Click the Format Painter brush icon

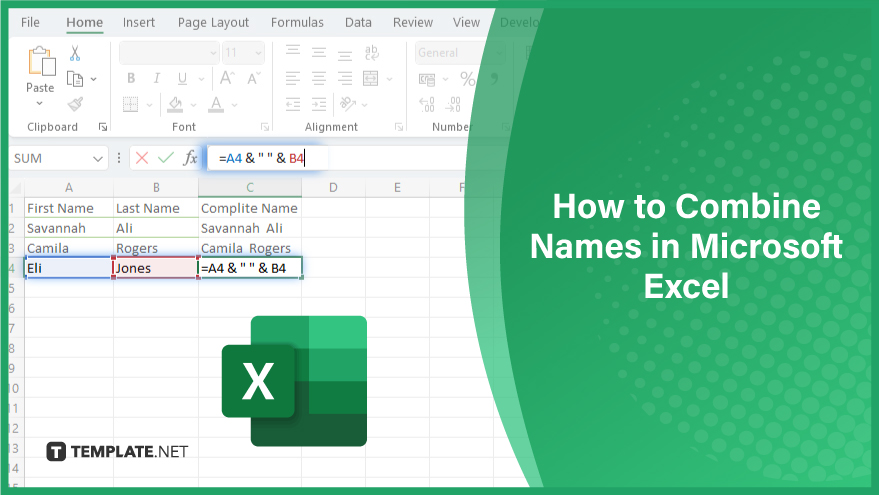[x=75, y=104]
